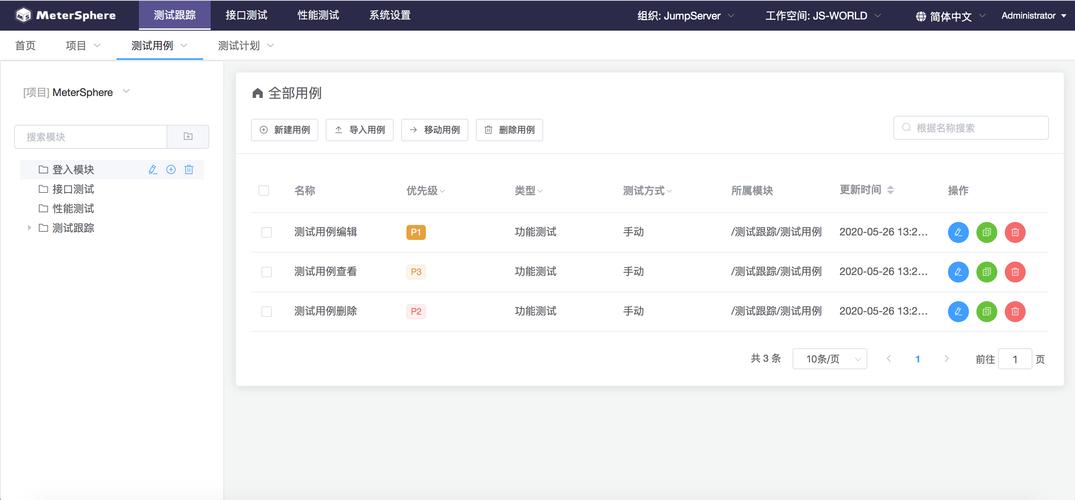This screenshot has width=1075, height=500.
Task: Click the 导入用例 button
Action: click(359, 130)
